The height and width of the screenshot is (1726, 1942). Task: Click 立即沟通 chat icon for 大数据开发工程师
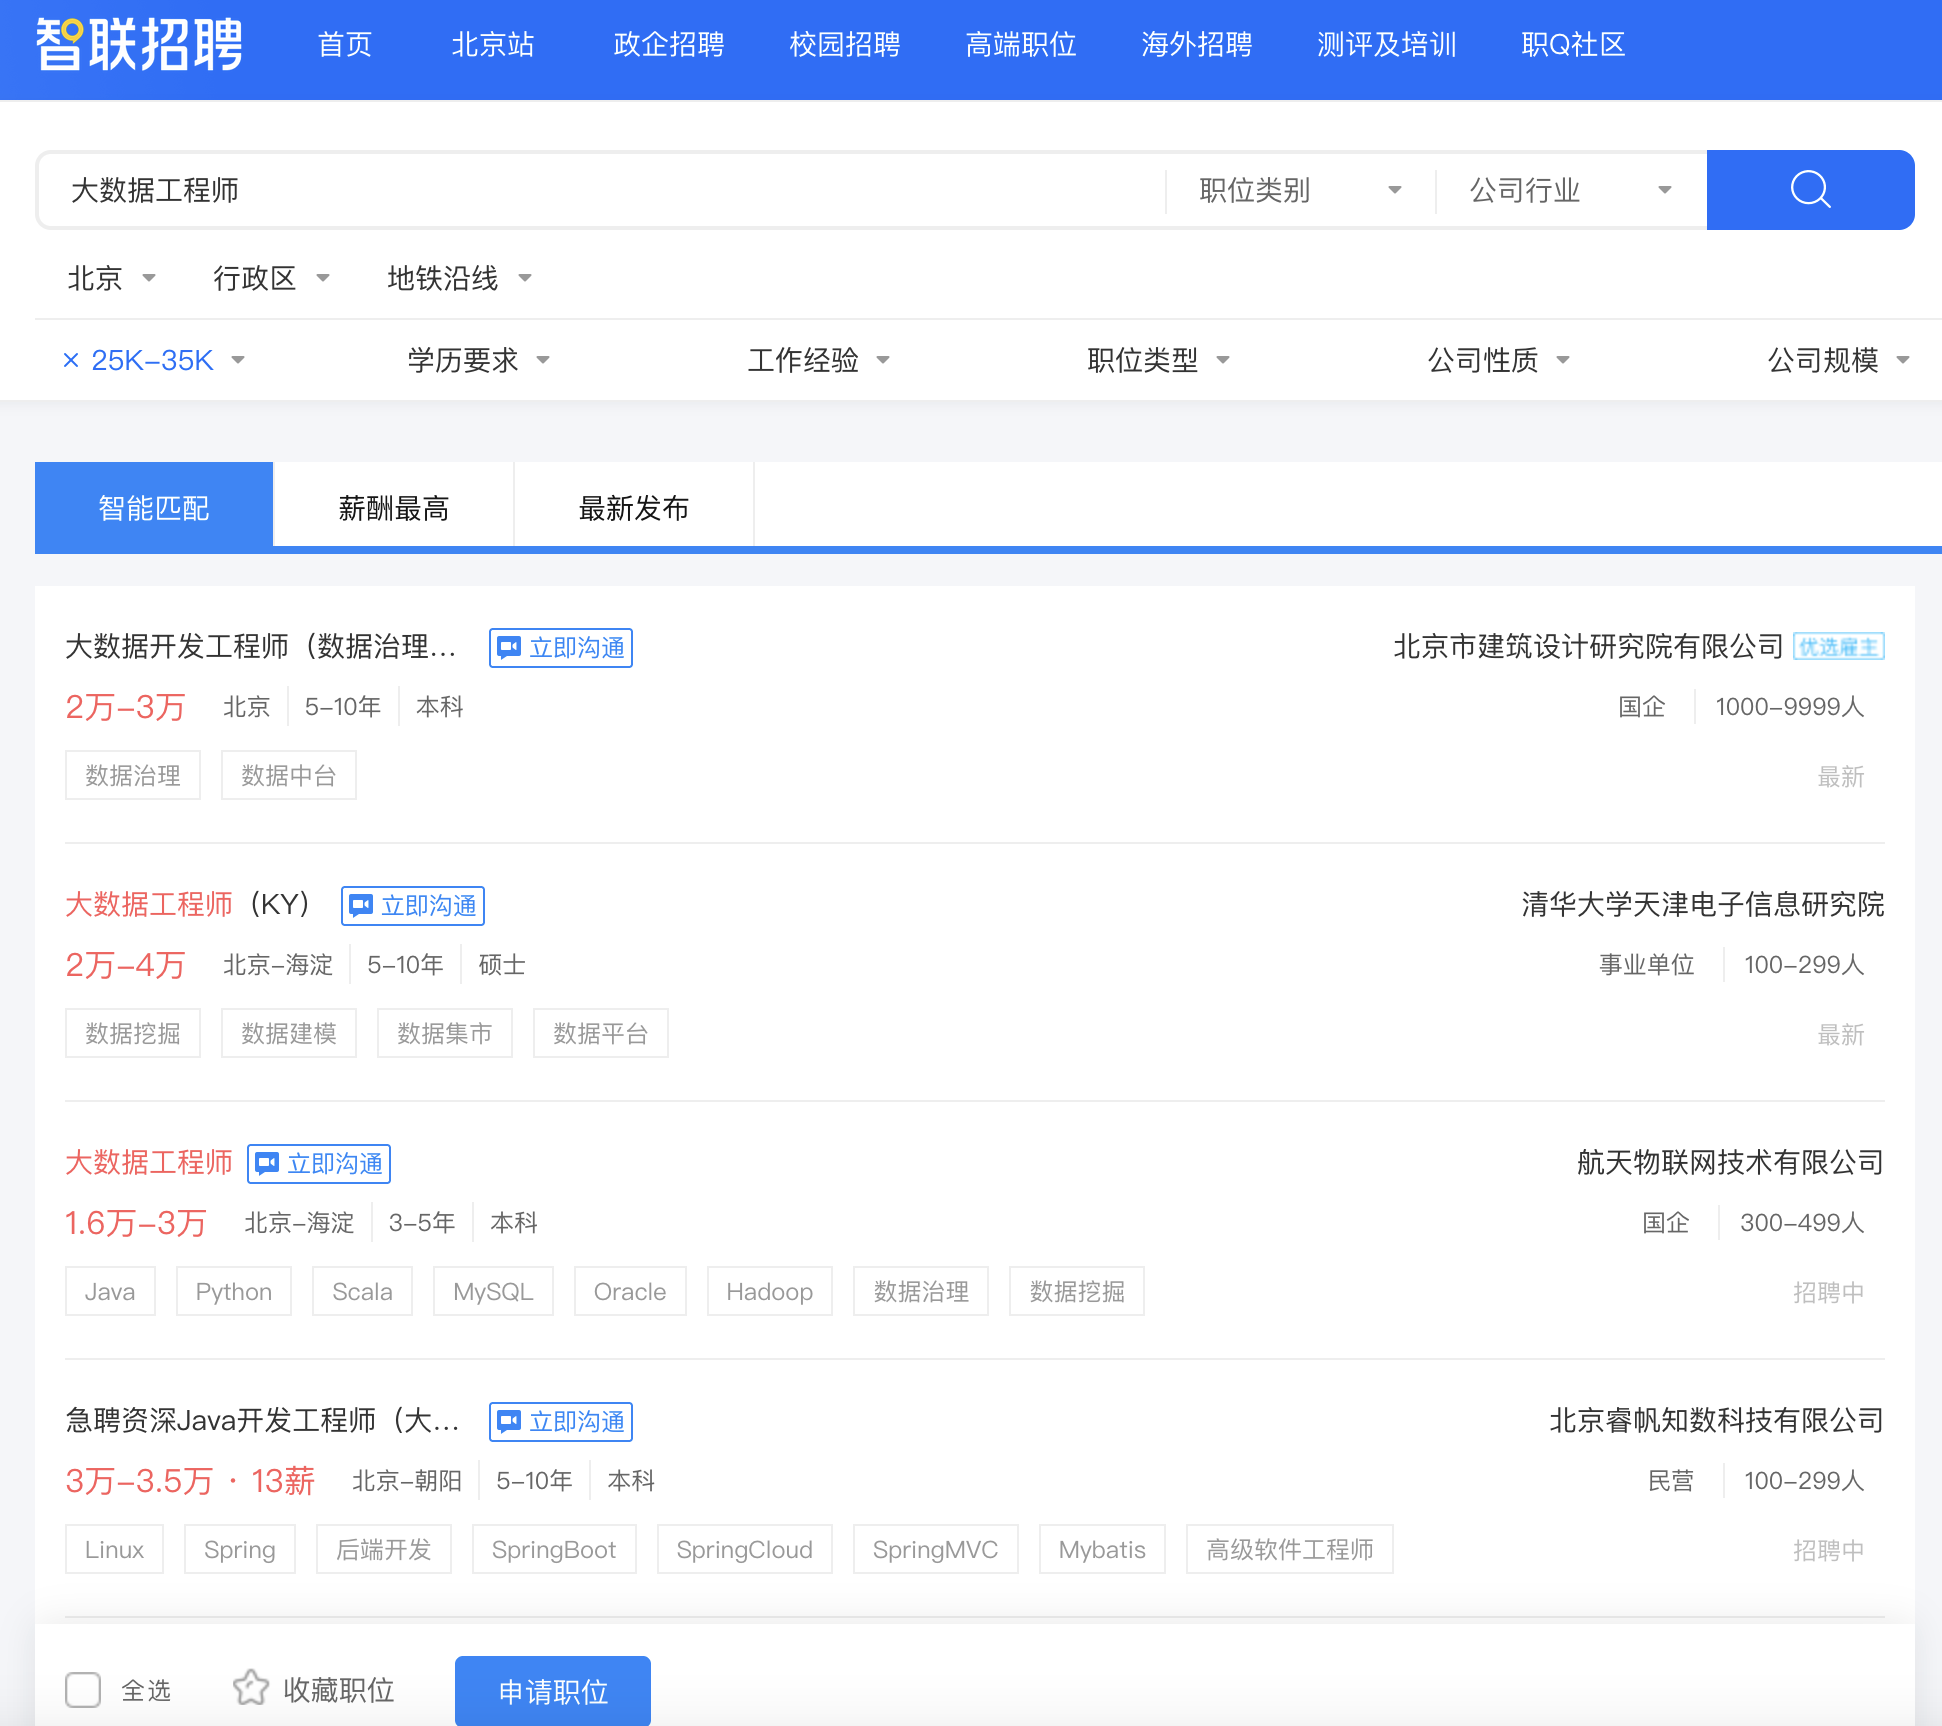(x=510, y=647)
